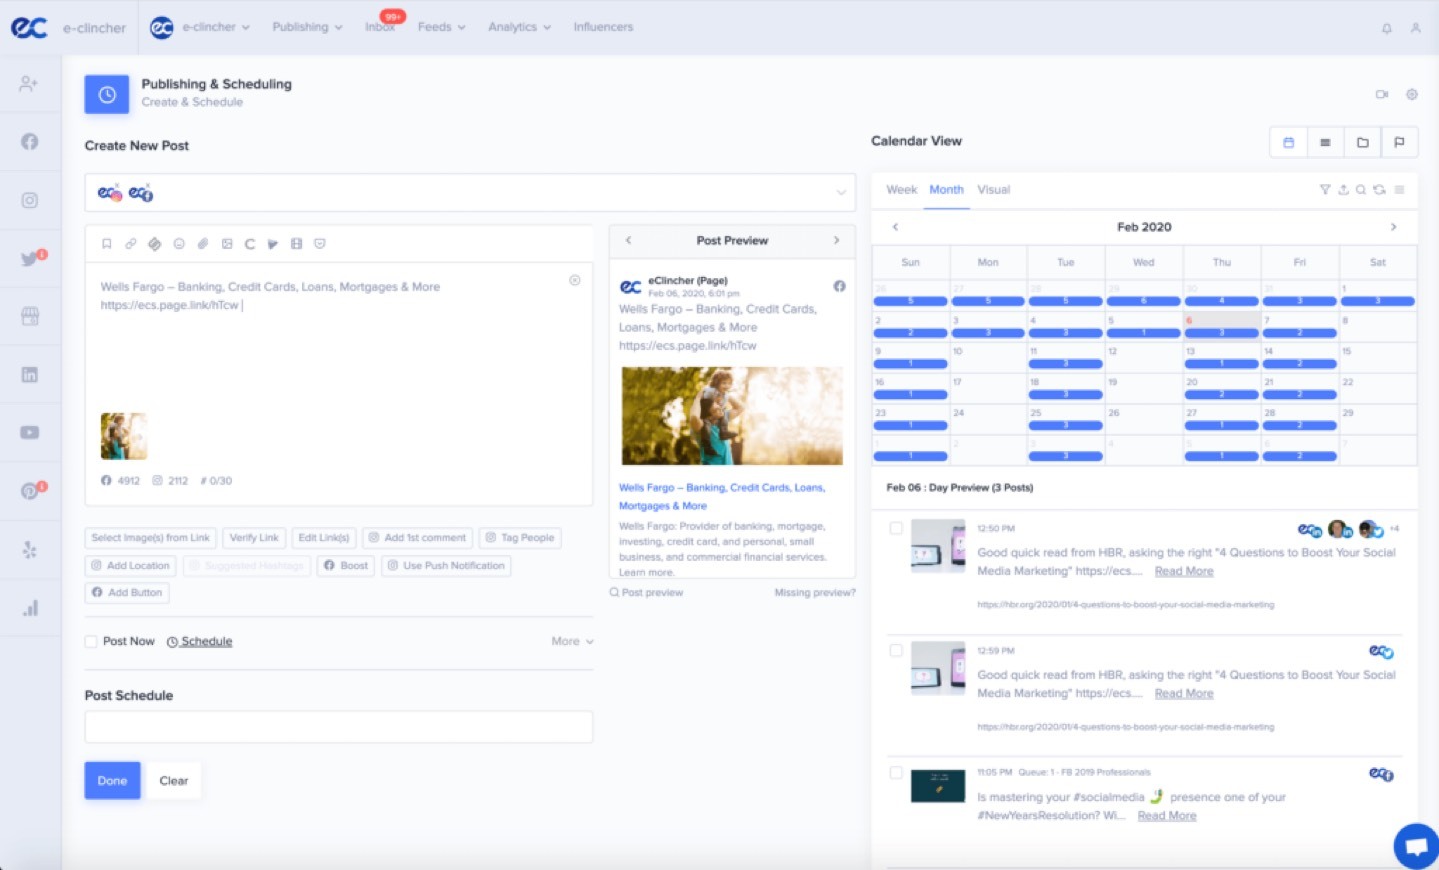Refresh the calendar view
This screenshot has height=870, width=1439.
coord(1380,190)
